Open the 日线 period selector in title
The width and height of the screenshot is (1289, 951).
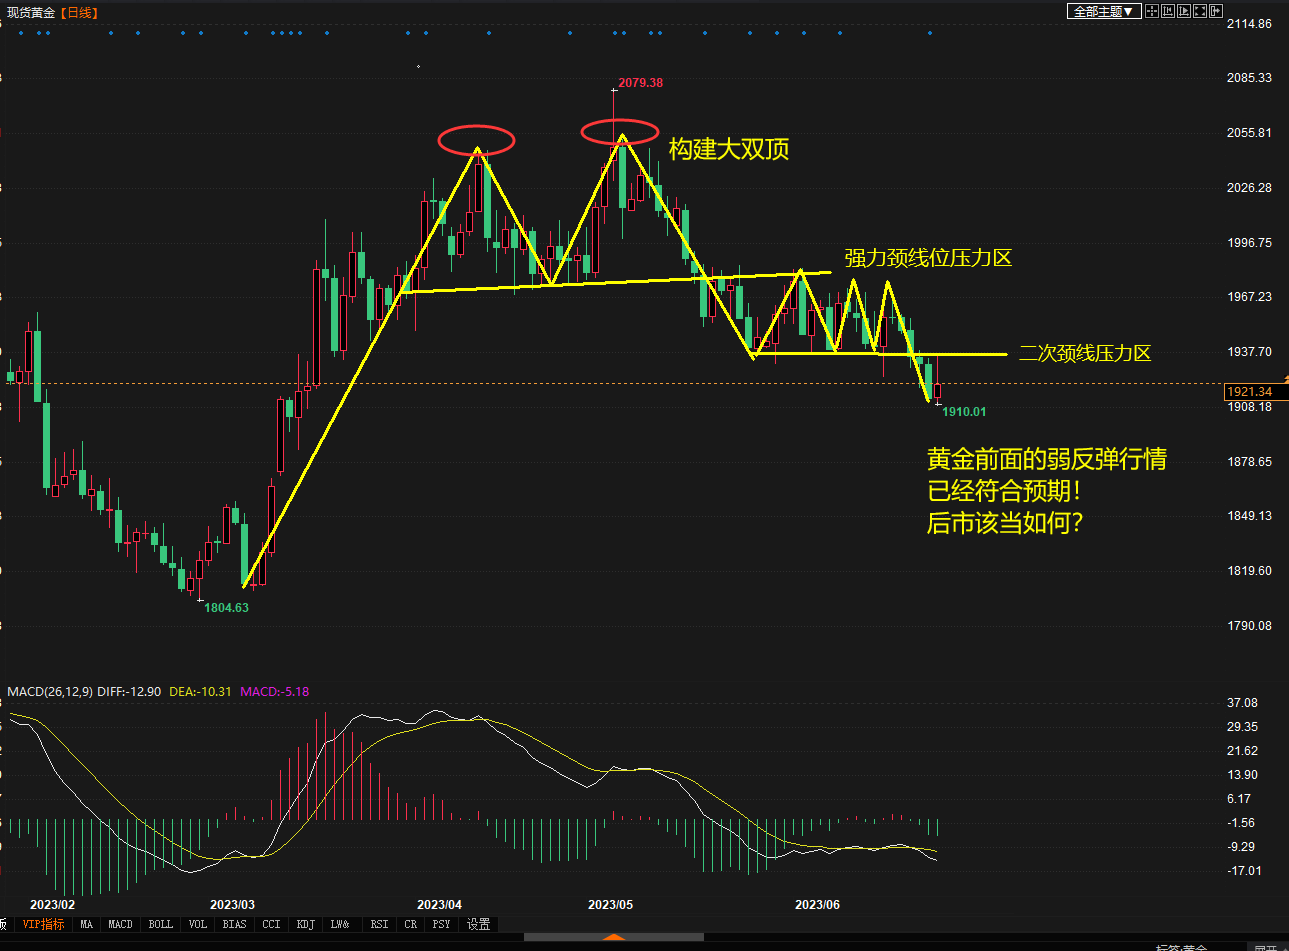(79, 13)
